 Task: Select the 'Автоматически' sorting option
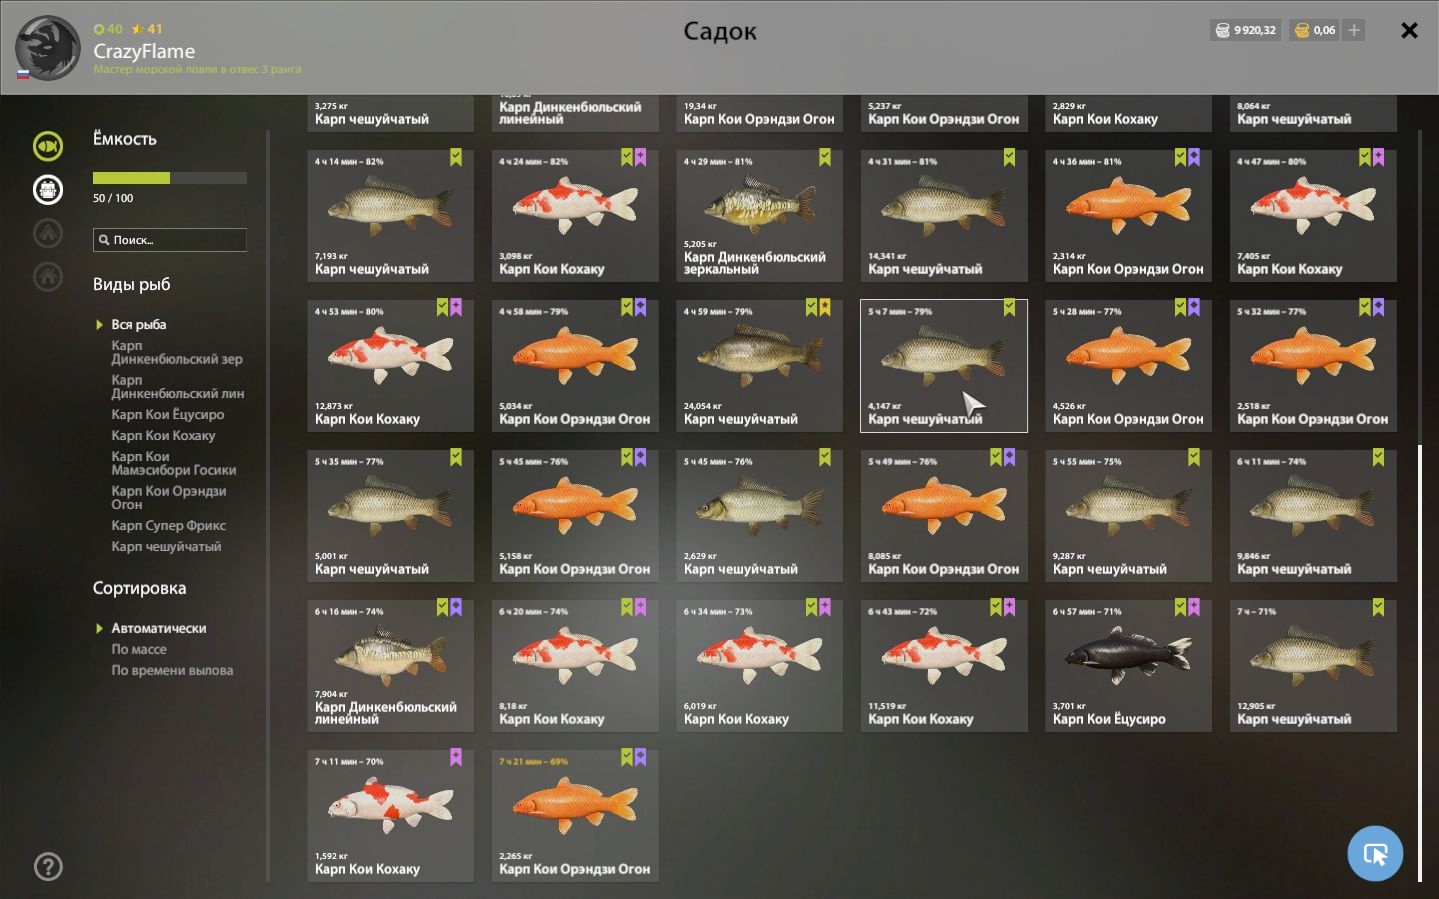click(x=159, y=628)
